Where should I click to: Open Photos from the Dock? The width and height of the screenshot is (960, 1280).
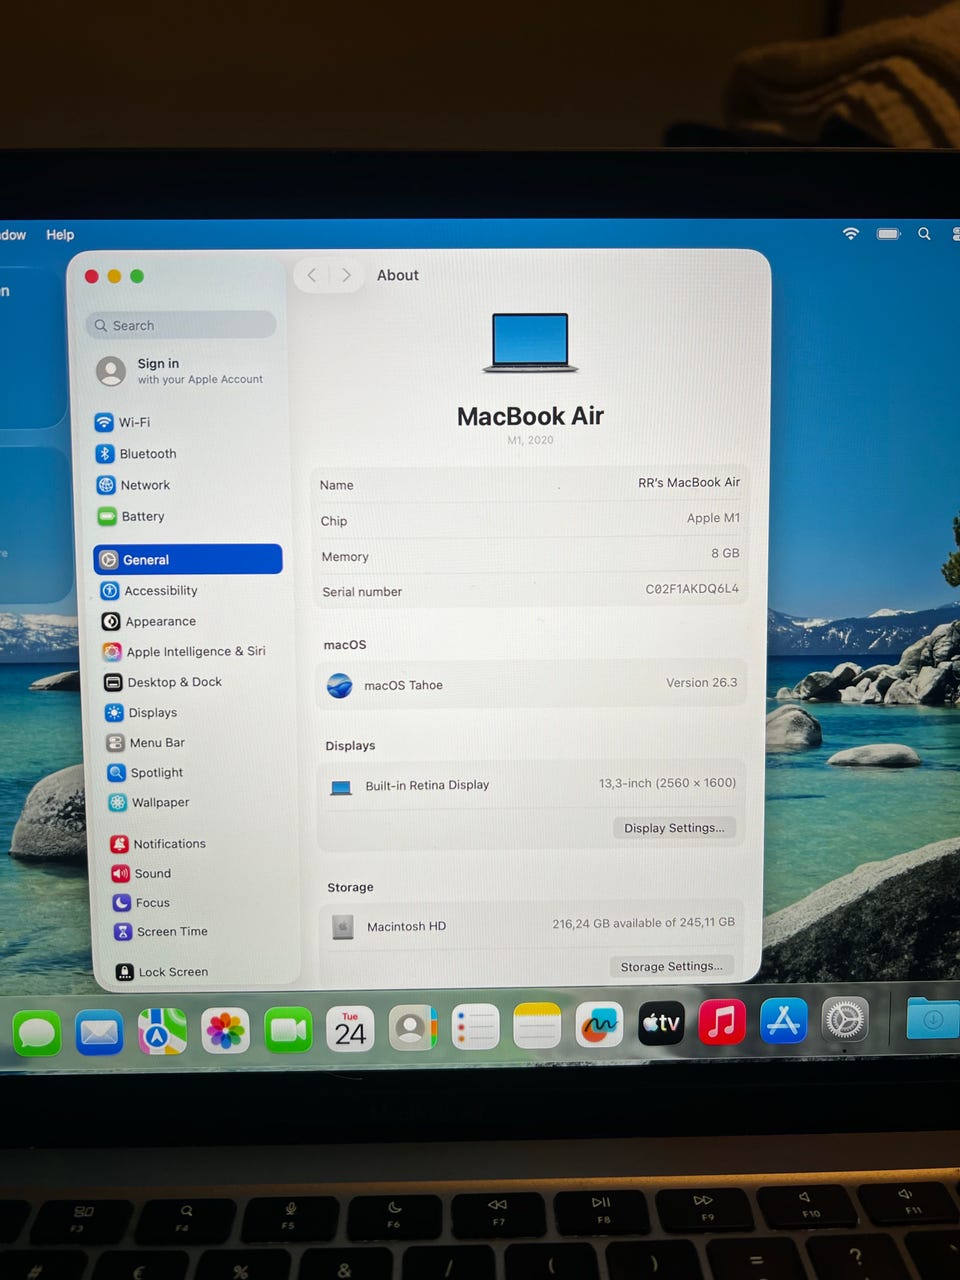[x=225, y=1031]
